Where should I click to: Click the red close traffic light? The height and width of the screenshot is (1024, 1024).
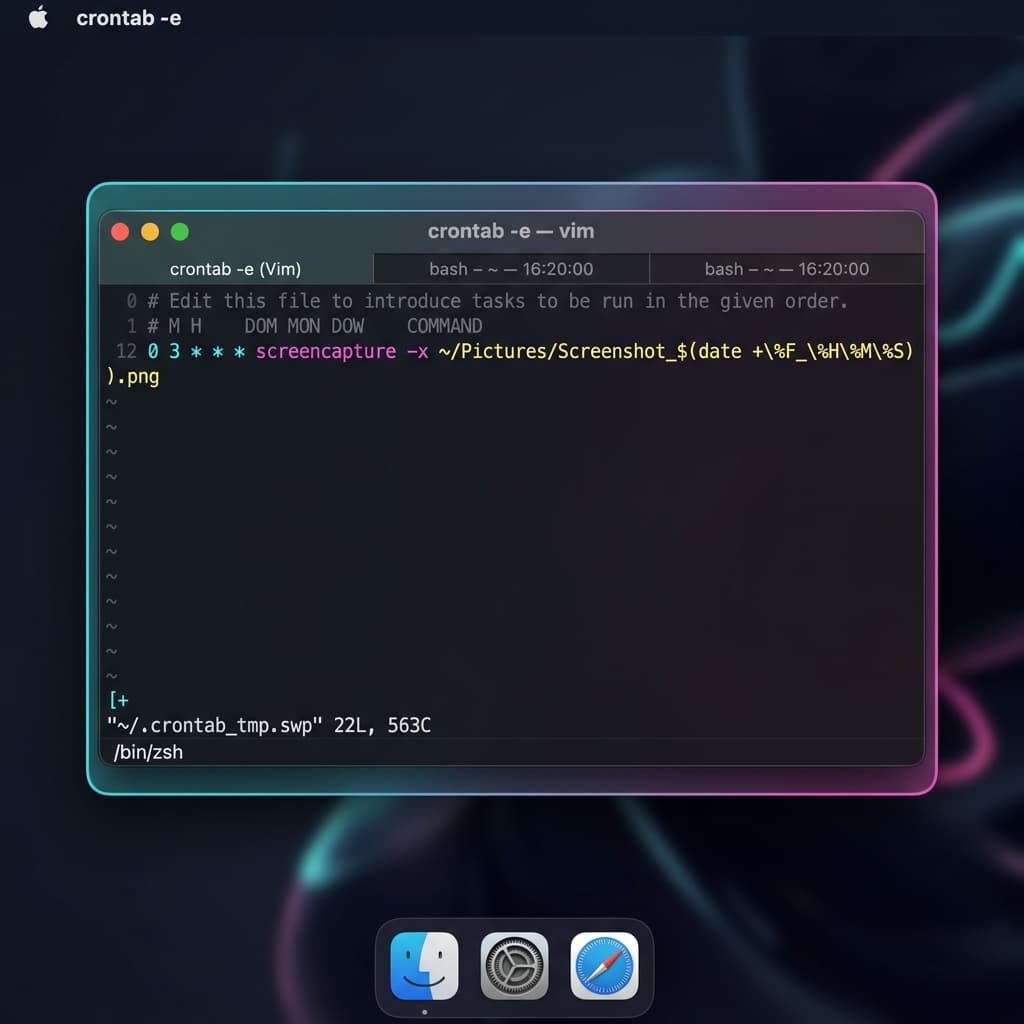[119, 231]
